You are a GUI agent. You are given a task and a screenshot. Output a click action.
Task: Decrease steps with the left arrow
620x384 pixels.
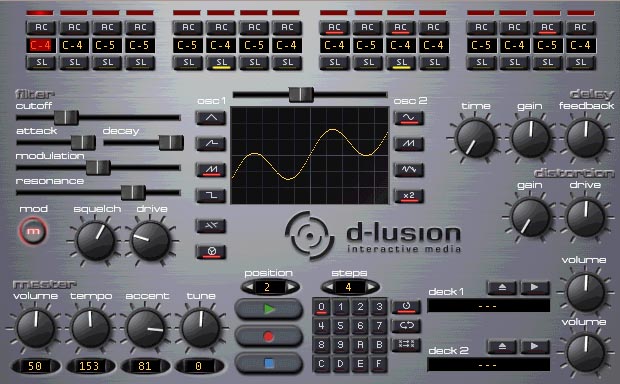(329, 287)
